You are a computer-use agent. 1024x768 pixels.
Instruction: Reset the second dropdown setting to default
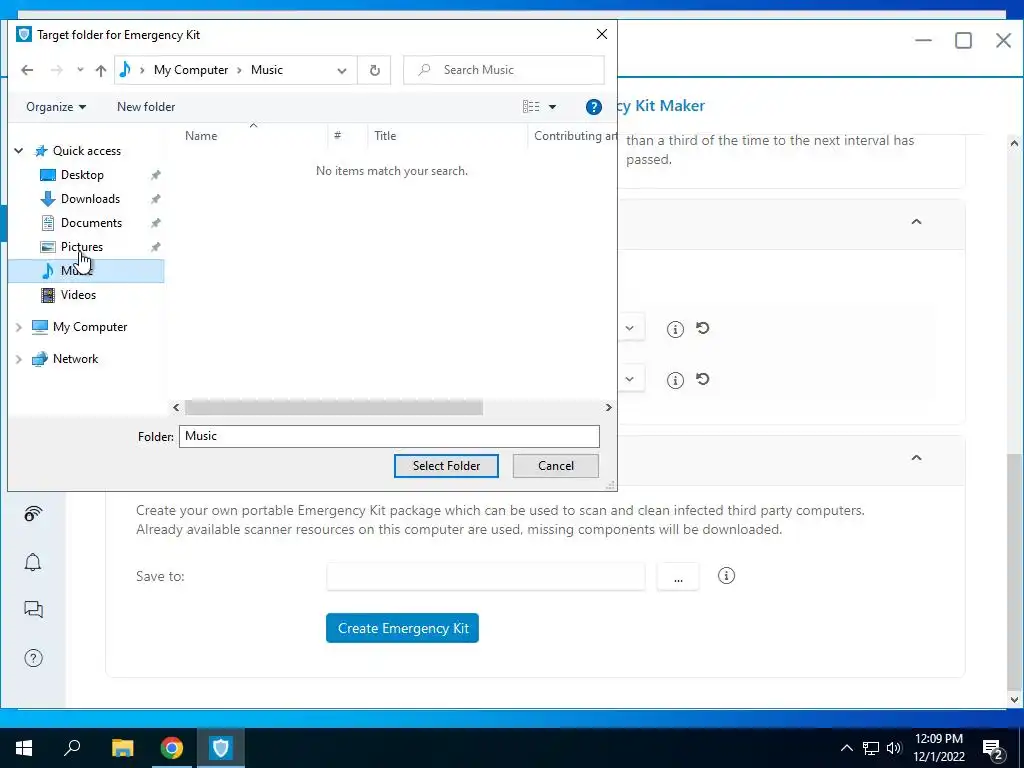(703, 379)
